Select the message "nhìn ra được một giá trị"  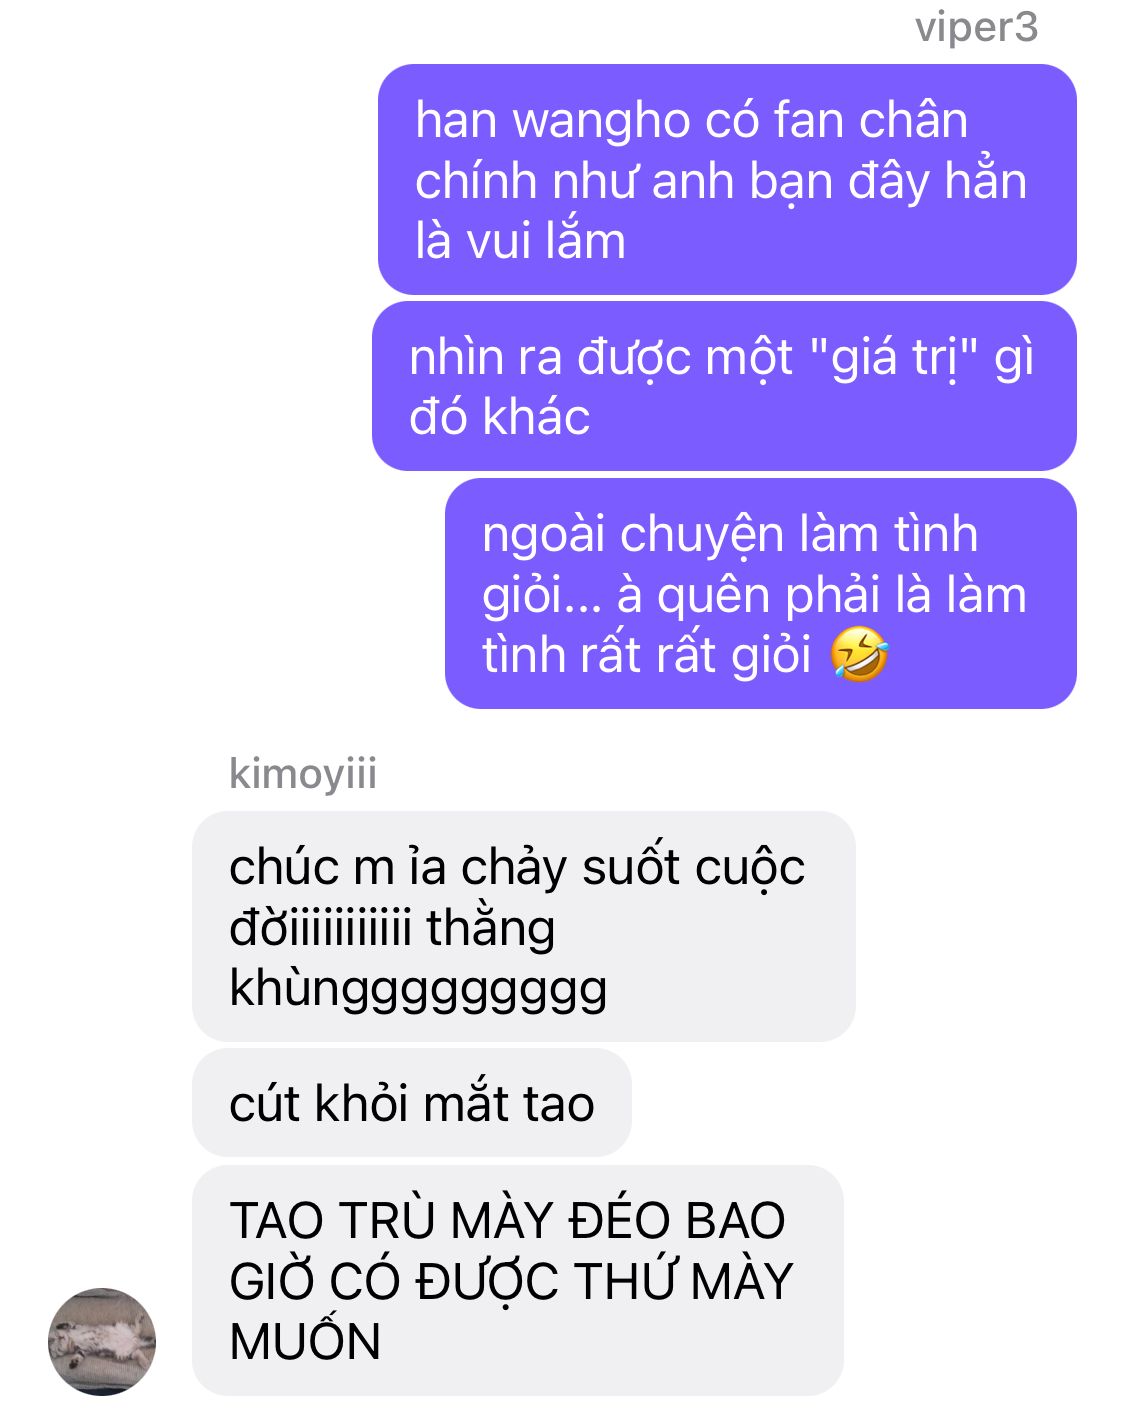pyautogui.click(x=724, y=386)
